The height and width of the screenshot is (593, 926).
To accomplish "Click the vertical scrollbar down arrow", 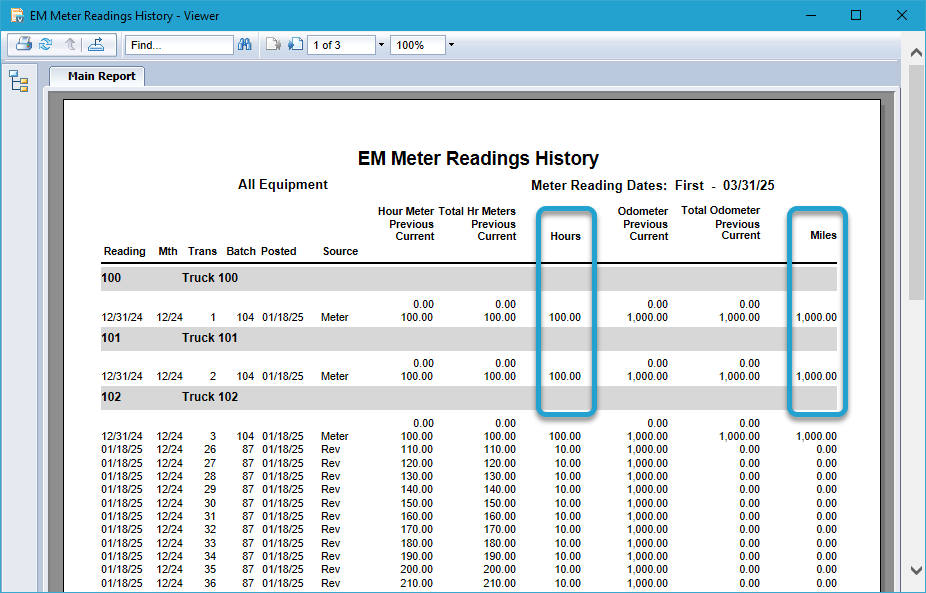I will [916, 571].
